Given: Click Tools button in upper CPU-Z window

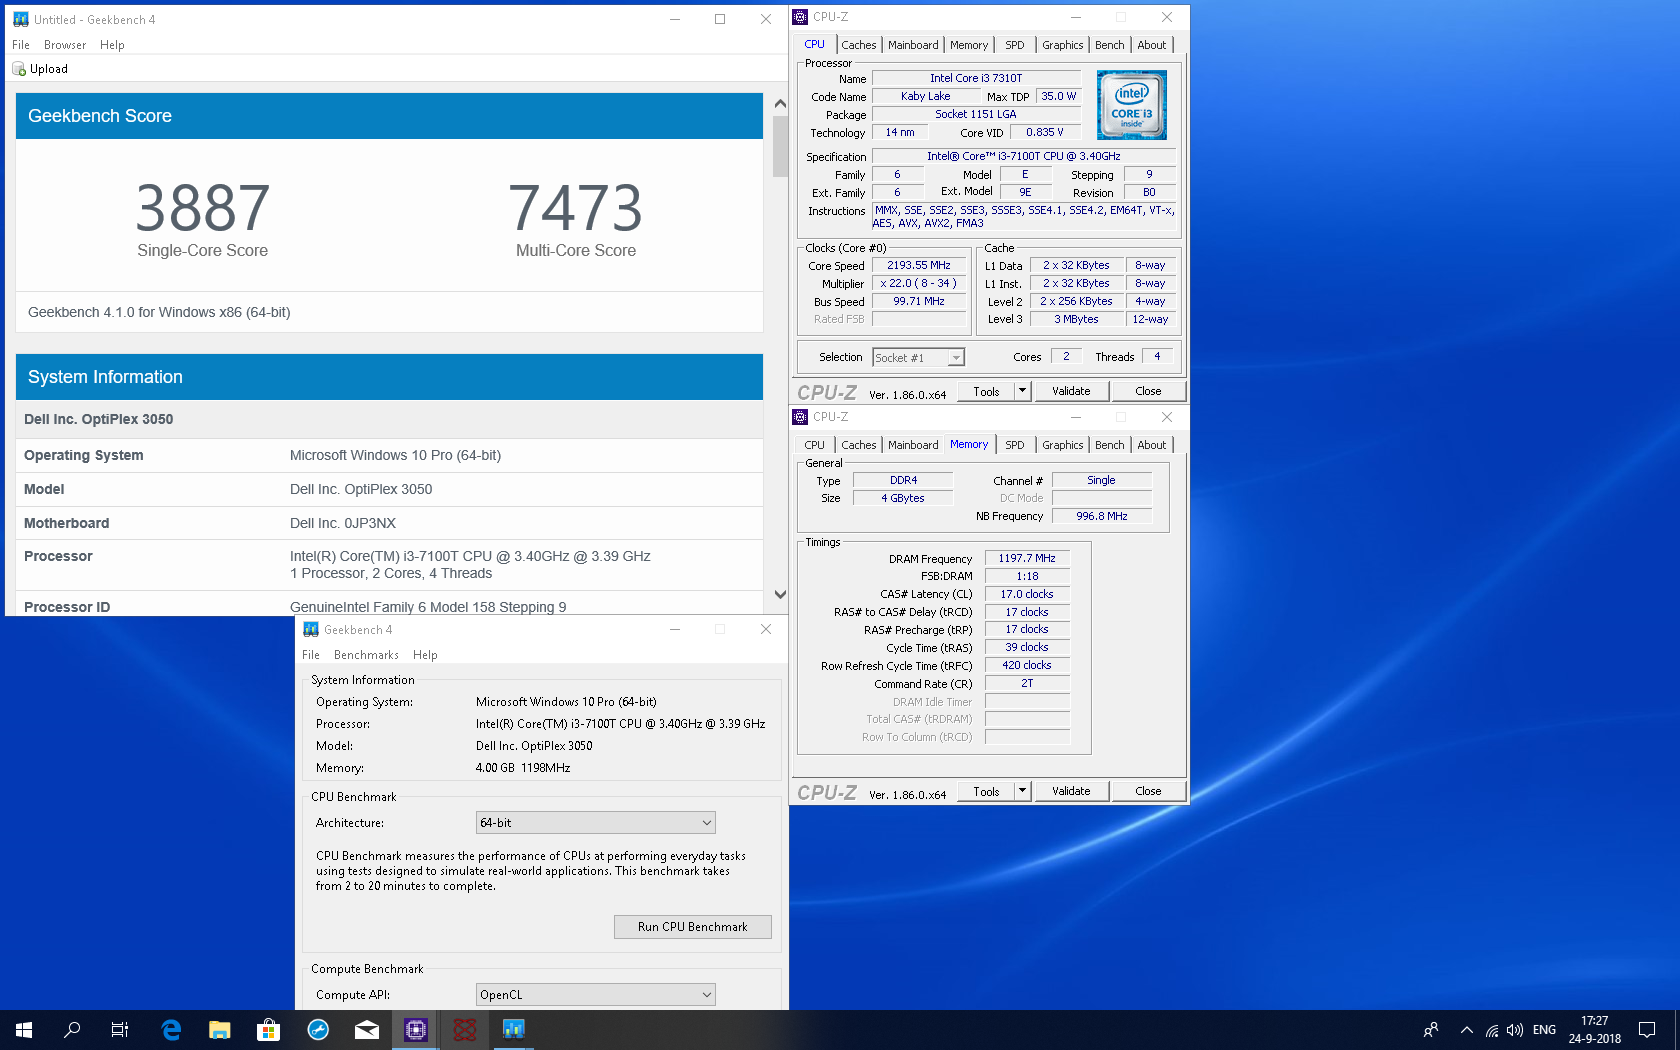Looking at the screenshot, I should click(986, 391).
